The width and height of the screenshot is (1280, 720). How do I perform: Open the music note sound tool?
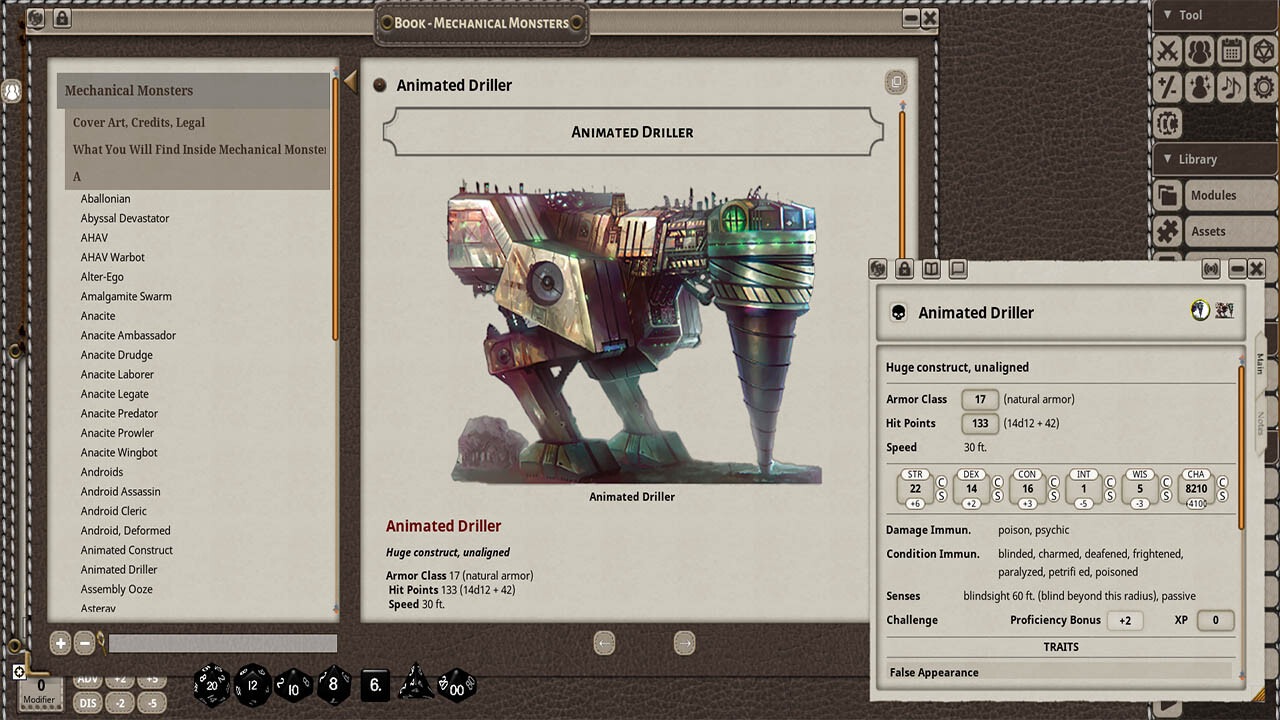point(1232,87)
